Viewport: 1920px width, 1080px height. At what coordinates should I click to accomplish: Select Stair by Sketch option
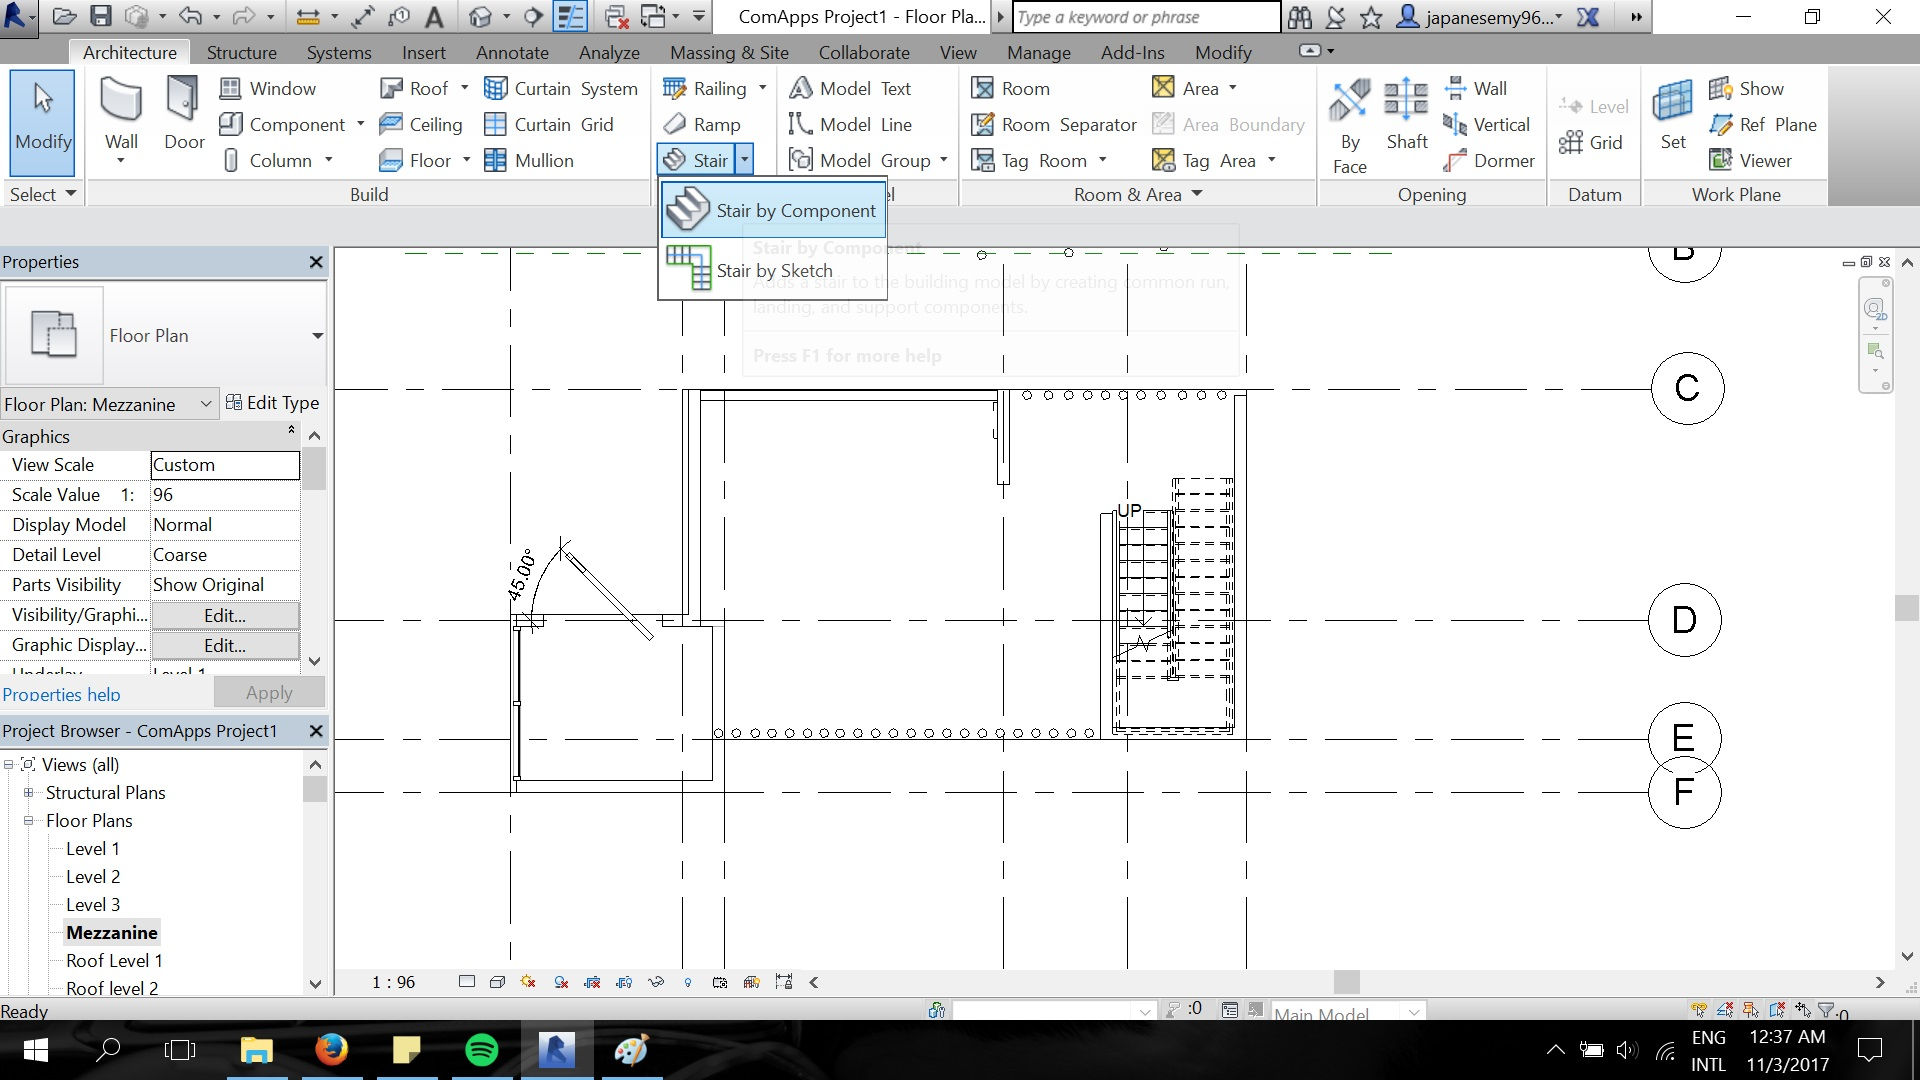pyautogui.click(x=772, y=270)
